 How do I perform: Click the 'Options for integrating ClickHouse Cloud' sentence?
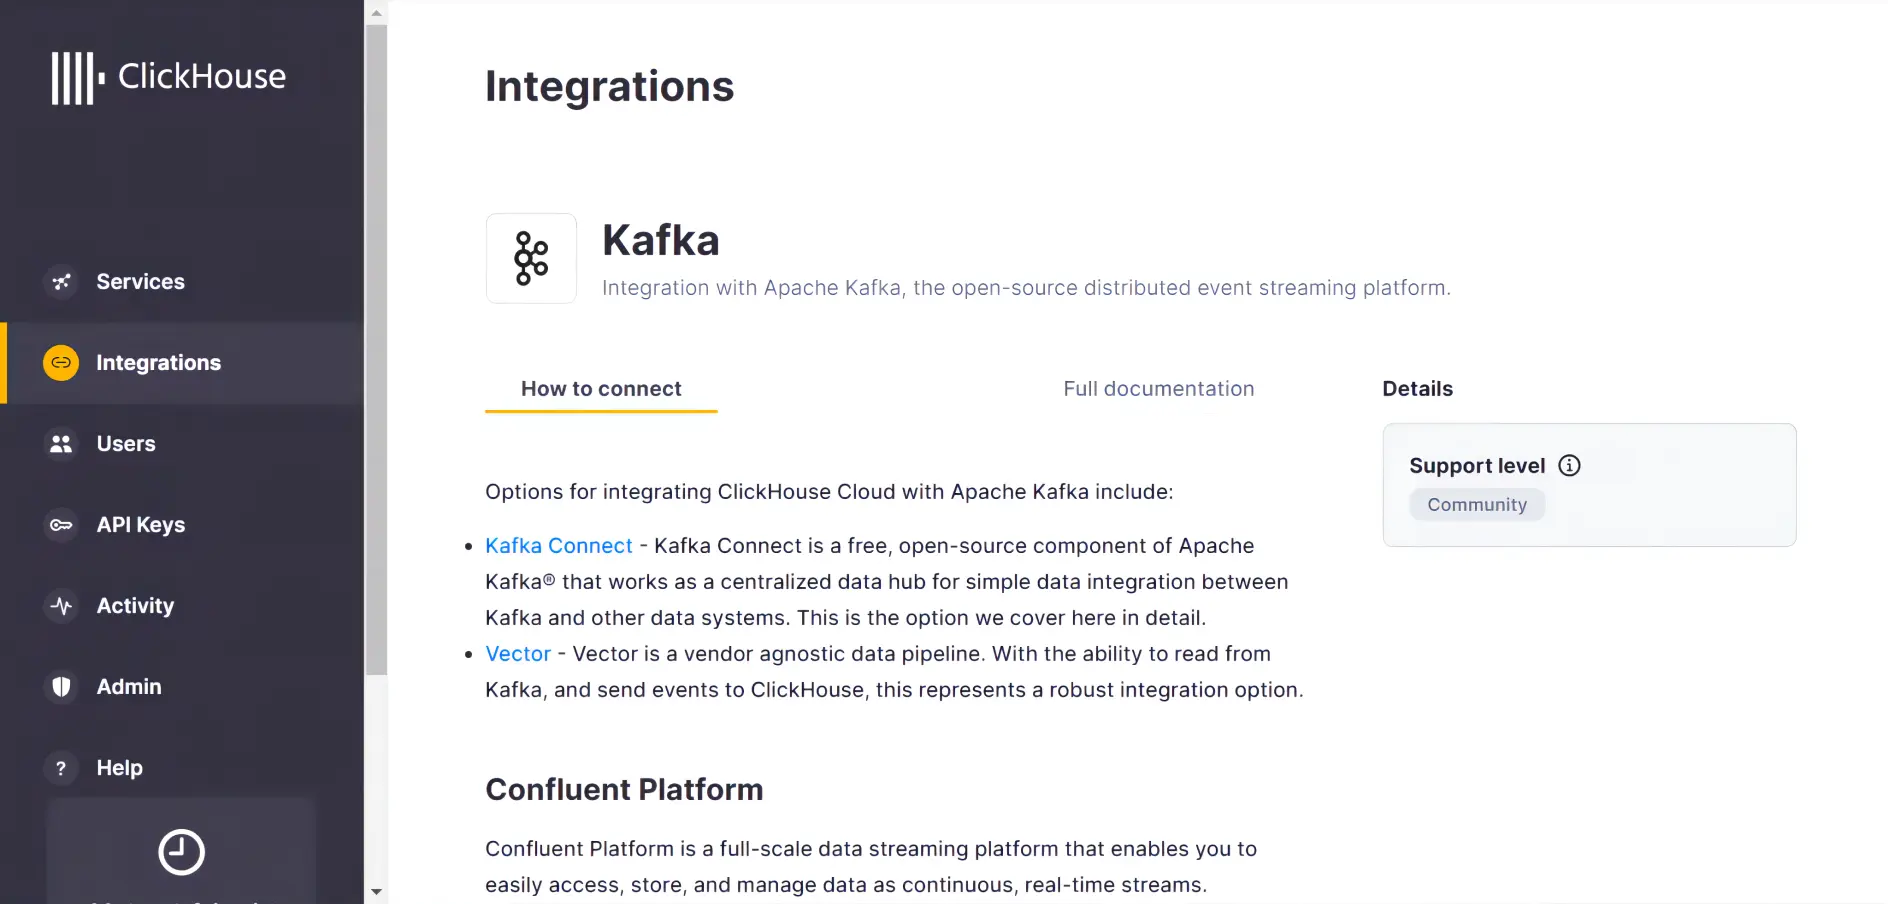pos(829,492)
